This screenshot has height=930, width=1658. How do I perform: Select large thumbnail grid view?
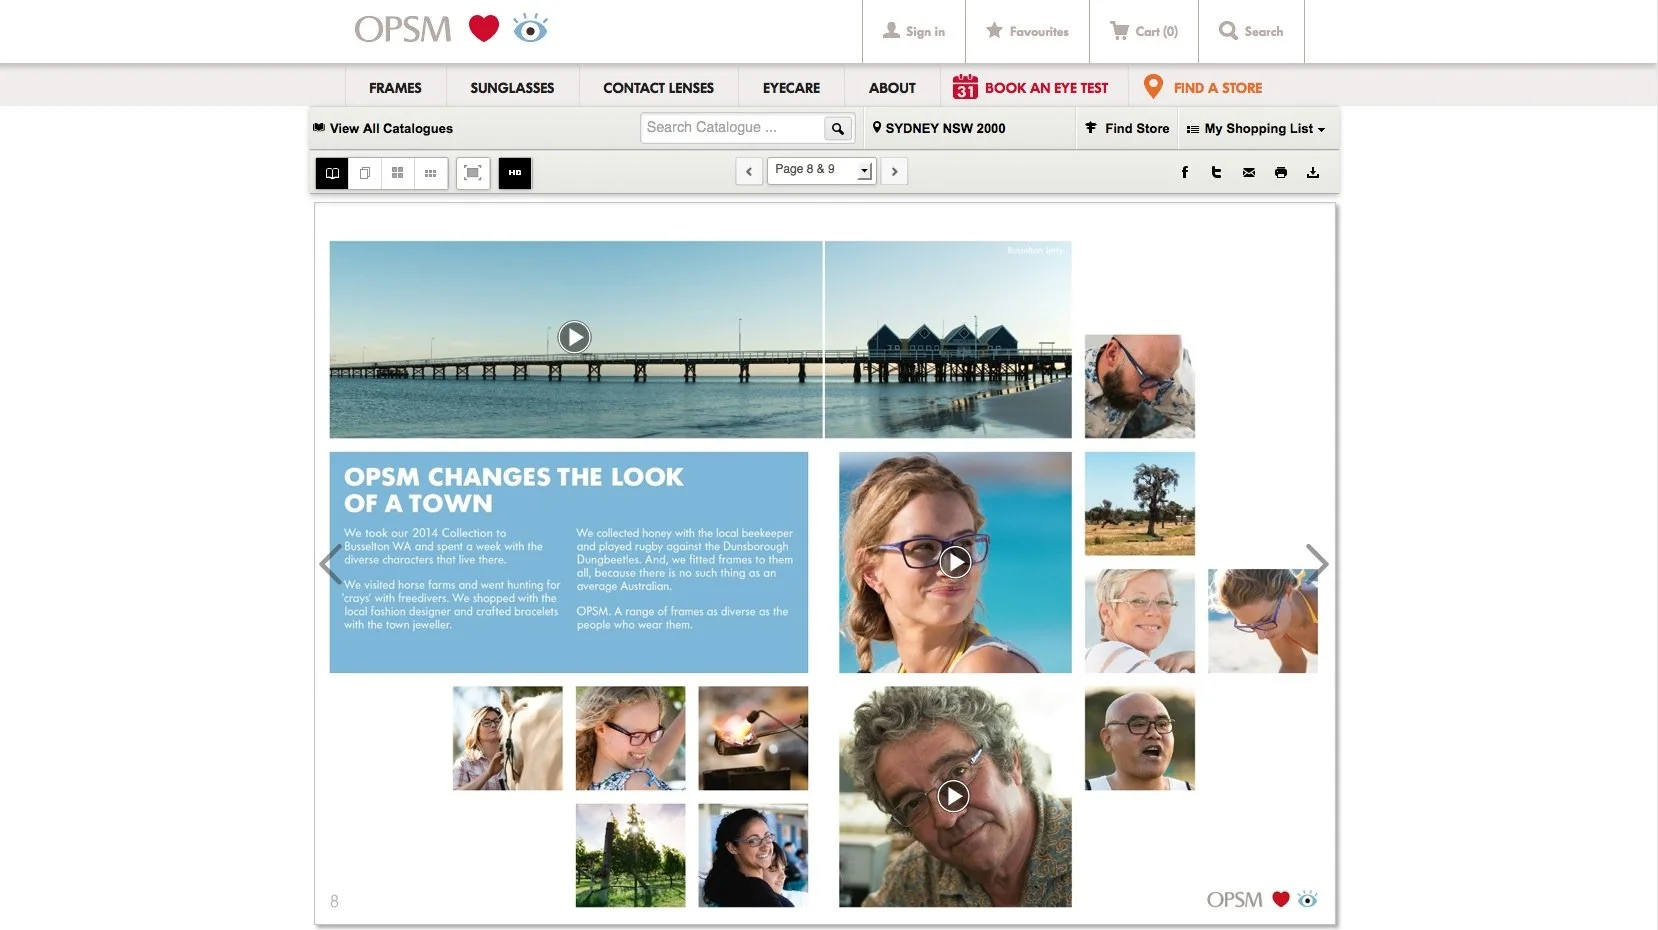[397, 173]
